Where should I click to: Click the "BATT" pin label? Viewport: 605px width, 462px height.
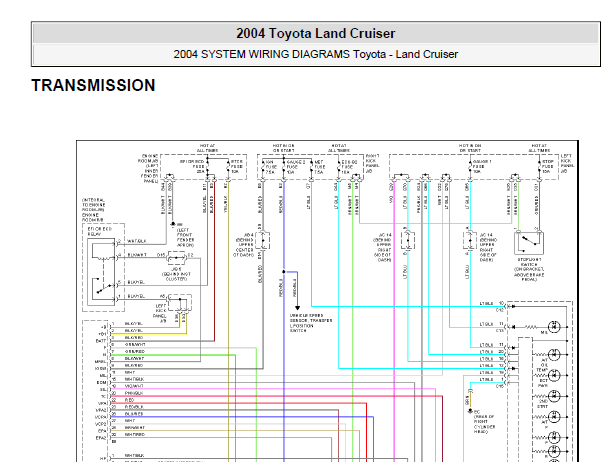click(101, 341)
